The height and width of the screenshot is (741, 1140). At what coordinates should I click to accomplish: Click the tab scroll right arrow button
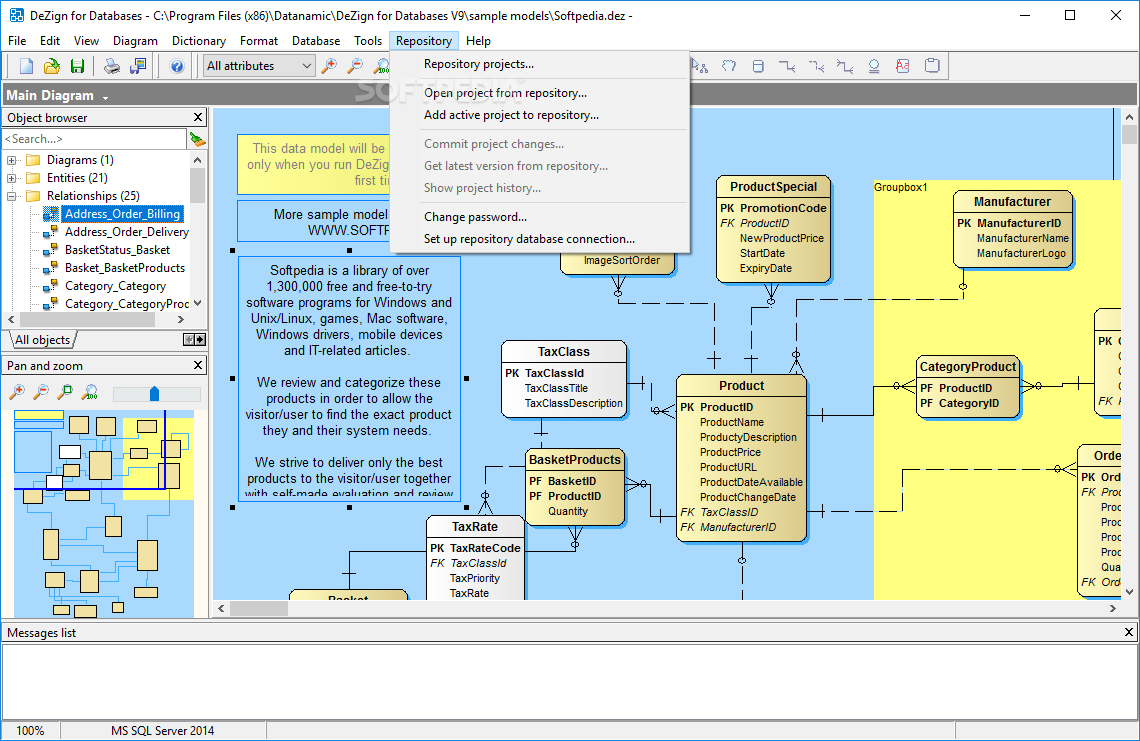click(x=200, y=340)
